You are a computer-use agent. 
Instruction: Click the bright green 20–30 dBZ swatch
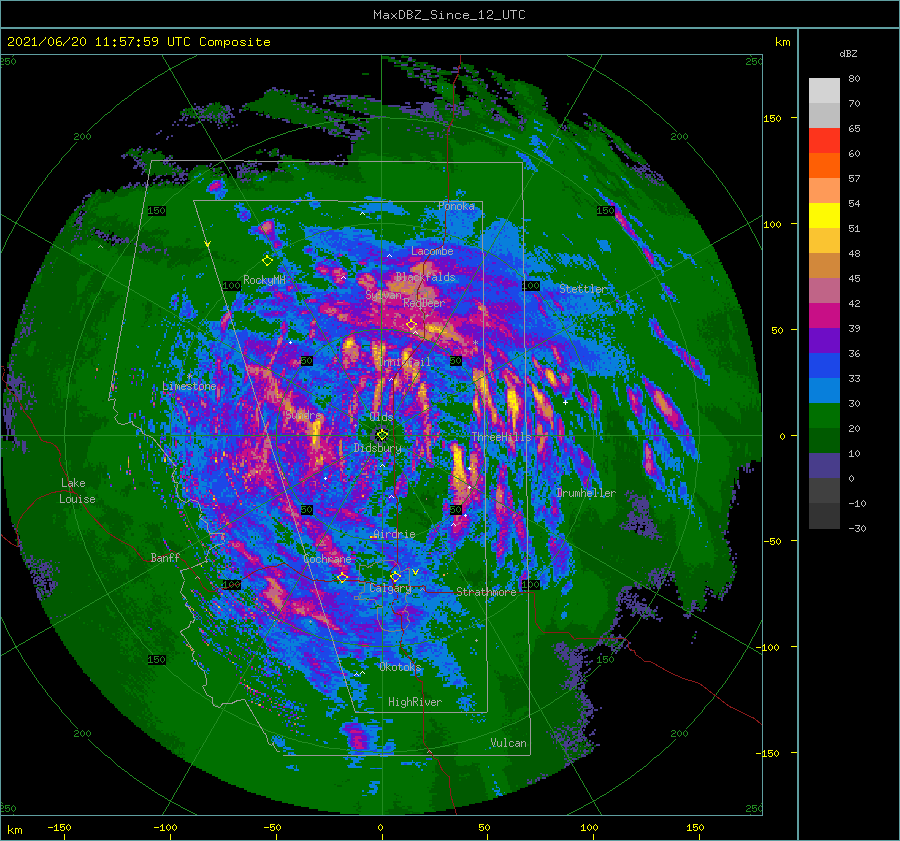(x=824, y=416)
